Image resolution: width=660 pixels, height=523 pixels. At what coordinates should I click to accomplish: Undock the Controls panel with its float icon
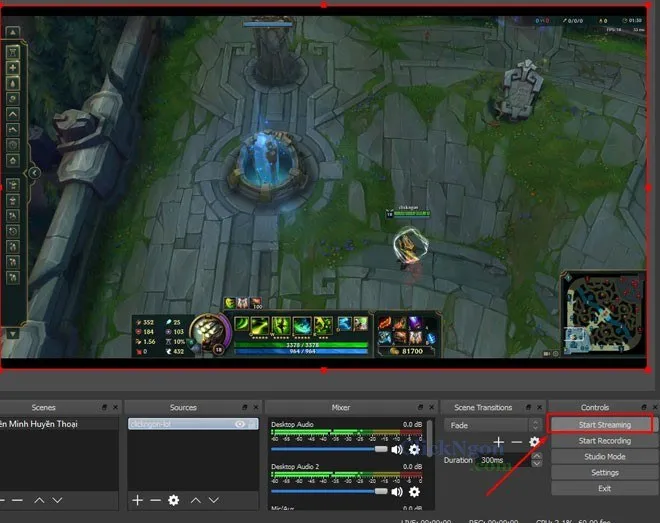click(644, 407)
